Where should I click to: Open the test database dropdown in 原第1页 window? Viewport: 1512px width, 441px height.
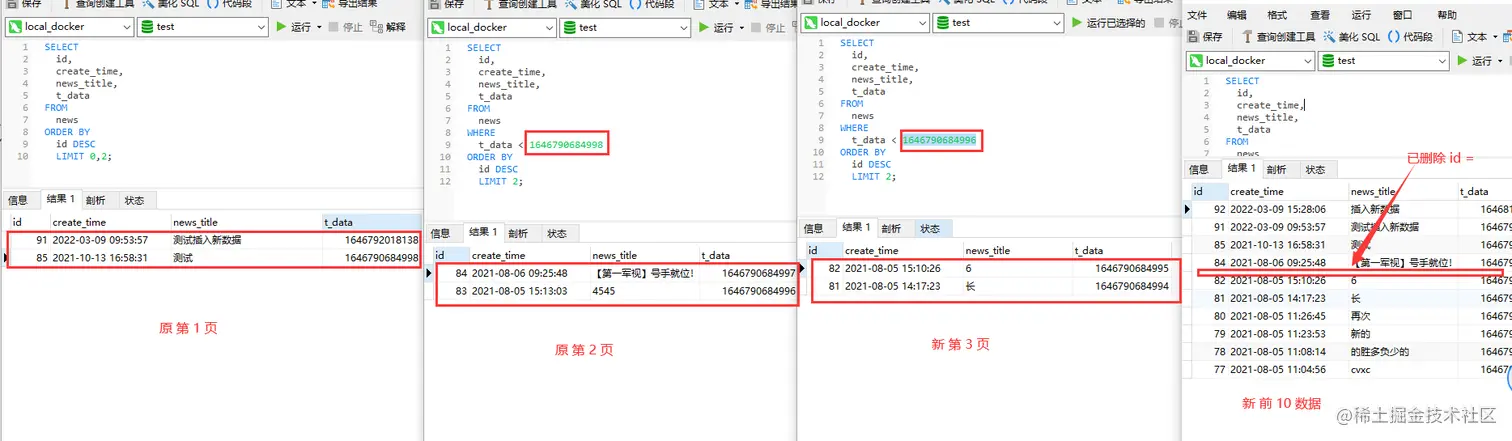202,27
